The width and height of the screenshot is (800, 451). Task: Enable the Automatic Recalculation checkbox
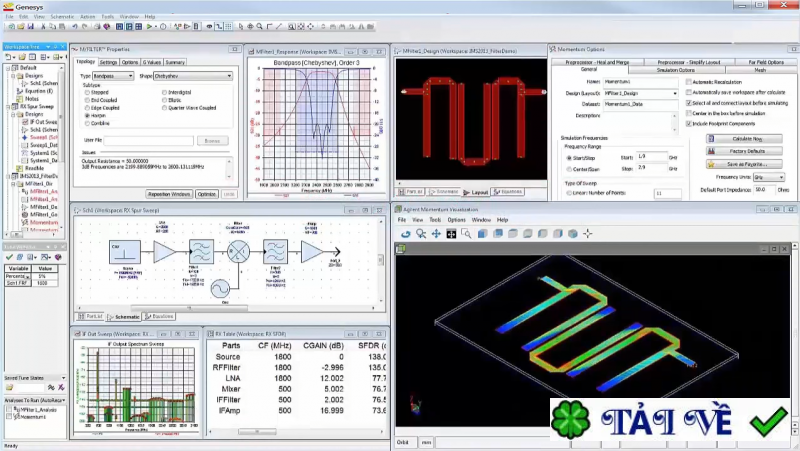click(688, 82)
